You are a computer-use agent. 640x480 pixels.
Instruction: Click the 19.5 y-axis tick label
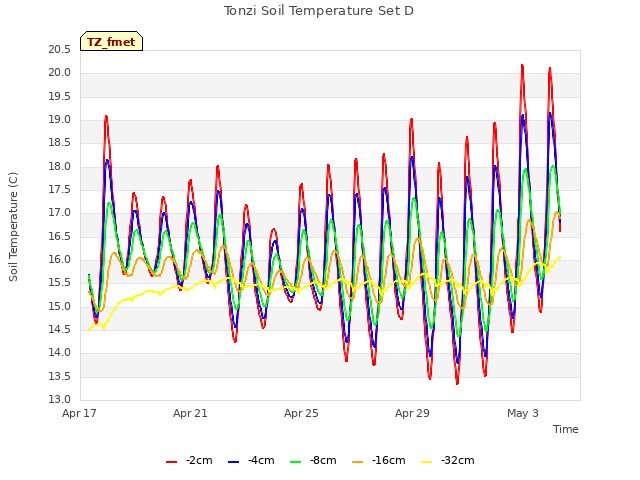tap(60, 96)
